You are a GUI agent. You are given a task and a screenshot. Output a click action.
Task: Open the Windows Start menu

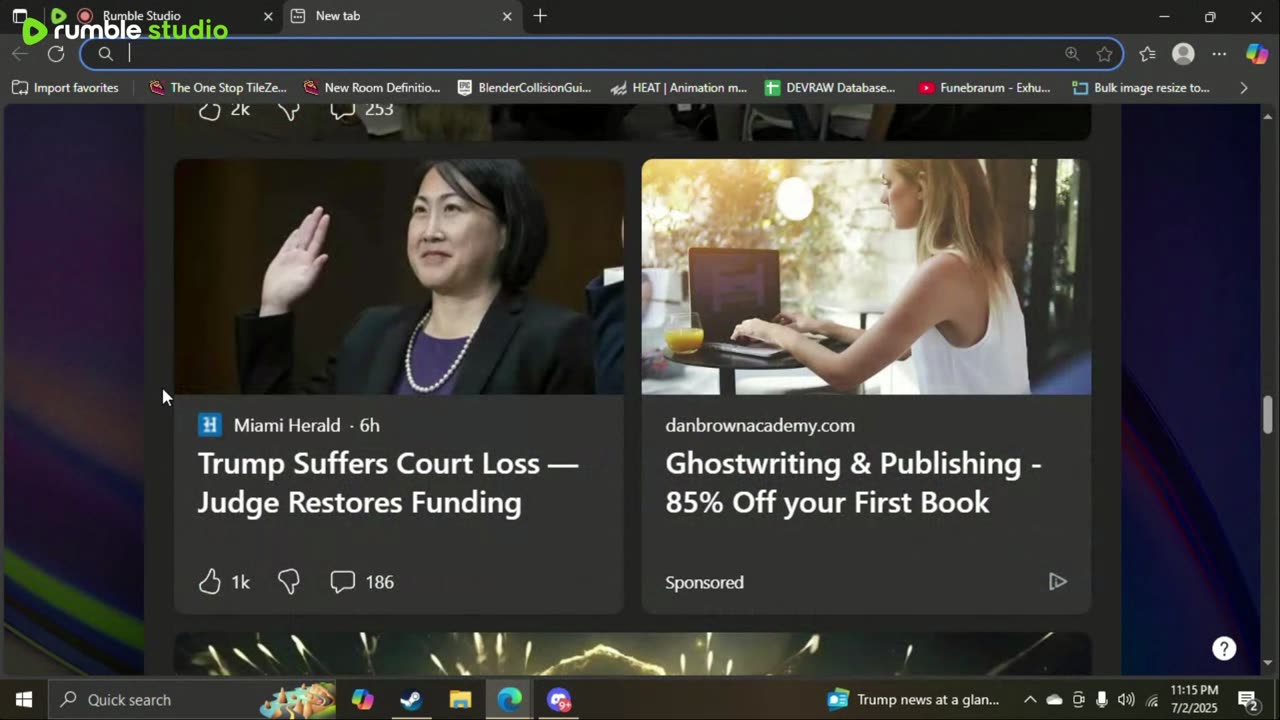click(24, 700)
